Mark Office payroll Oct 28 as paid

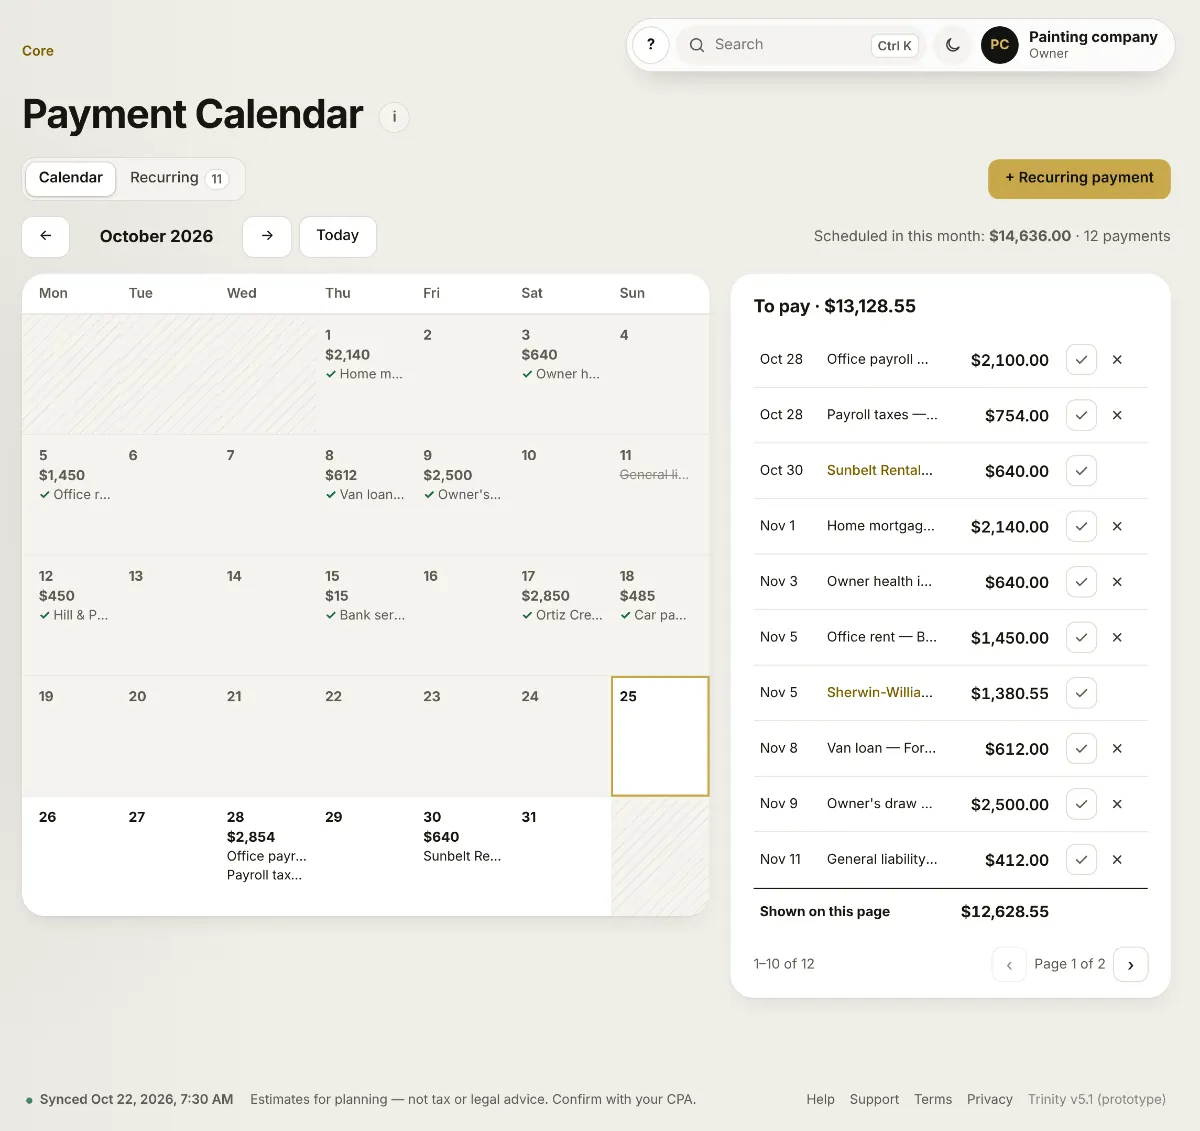tap(1081, 360)
